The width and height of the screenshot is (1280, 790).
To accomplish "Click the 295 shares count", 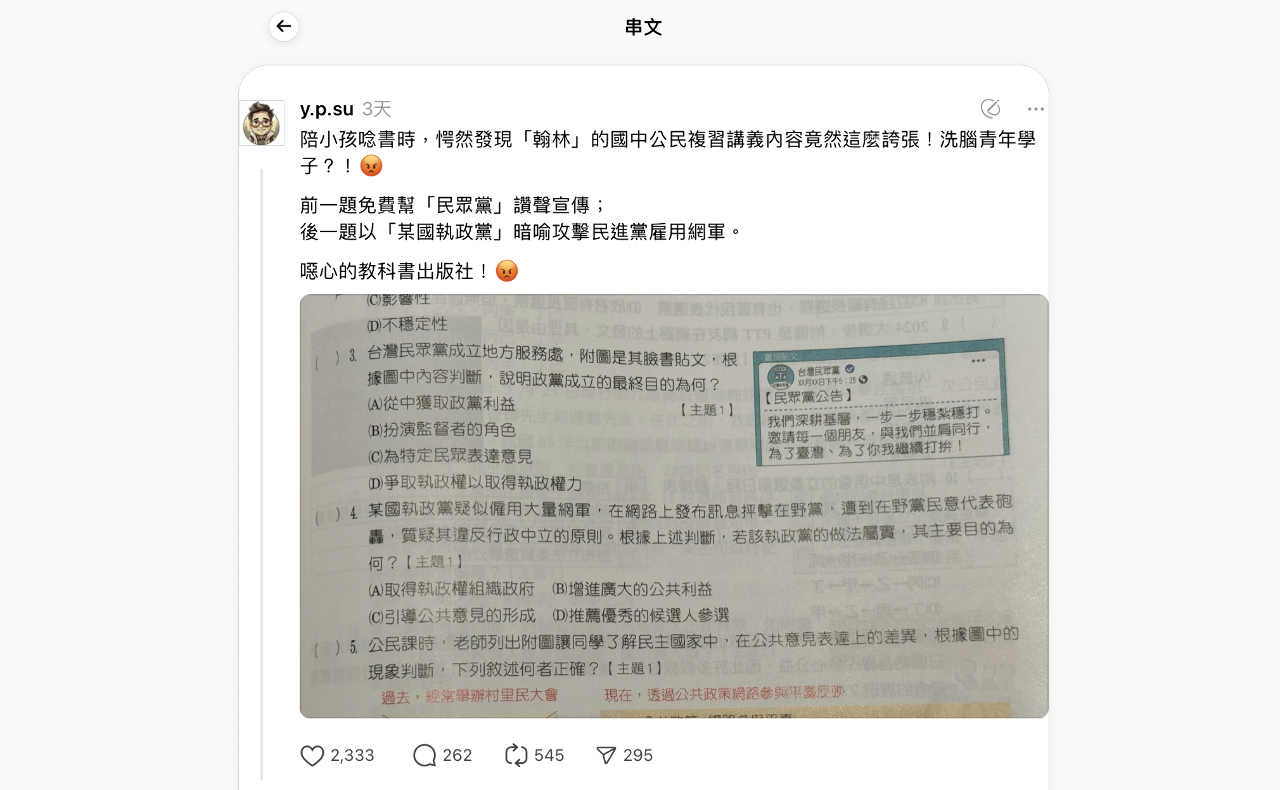I will coord(638,756).
